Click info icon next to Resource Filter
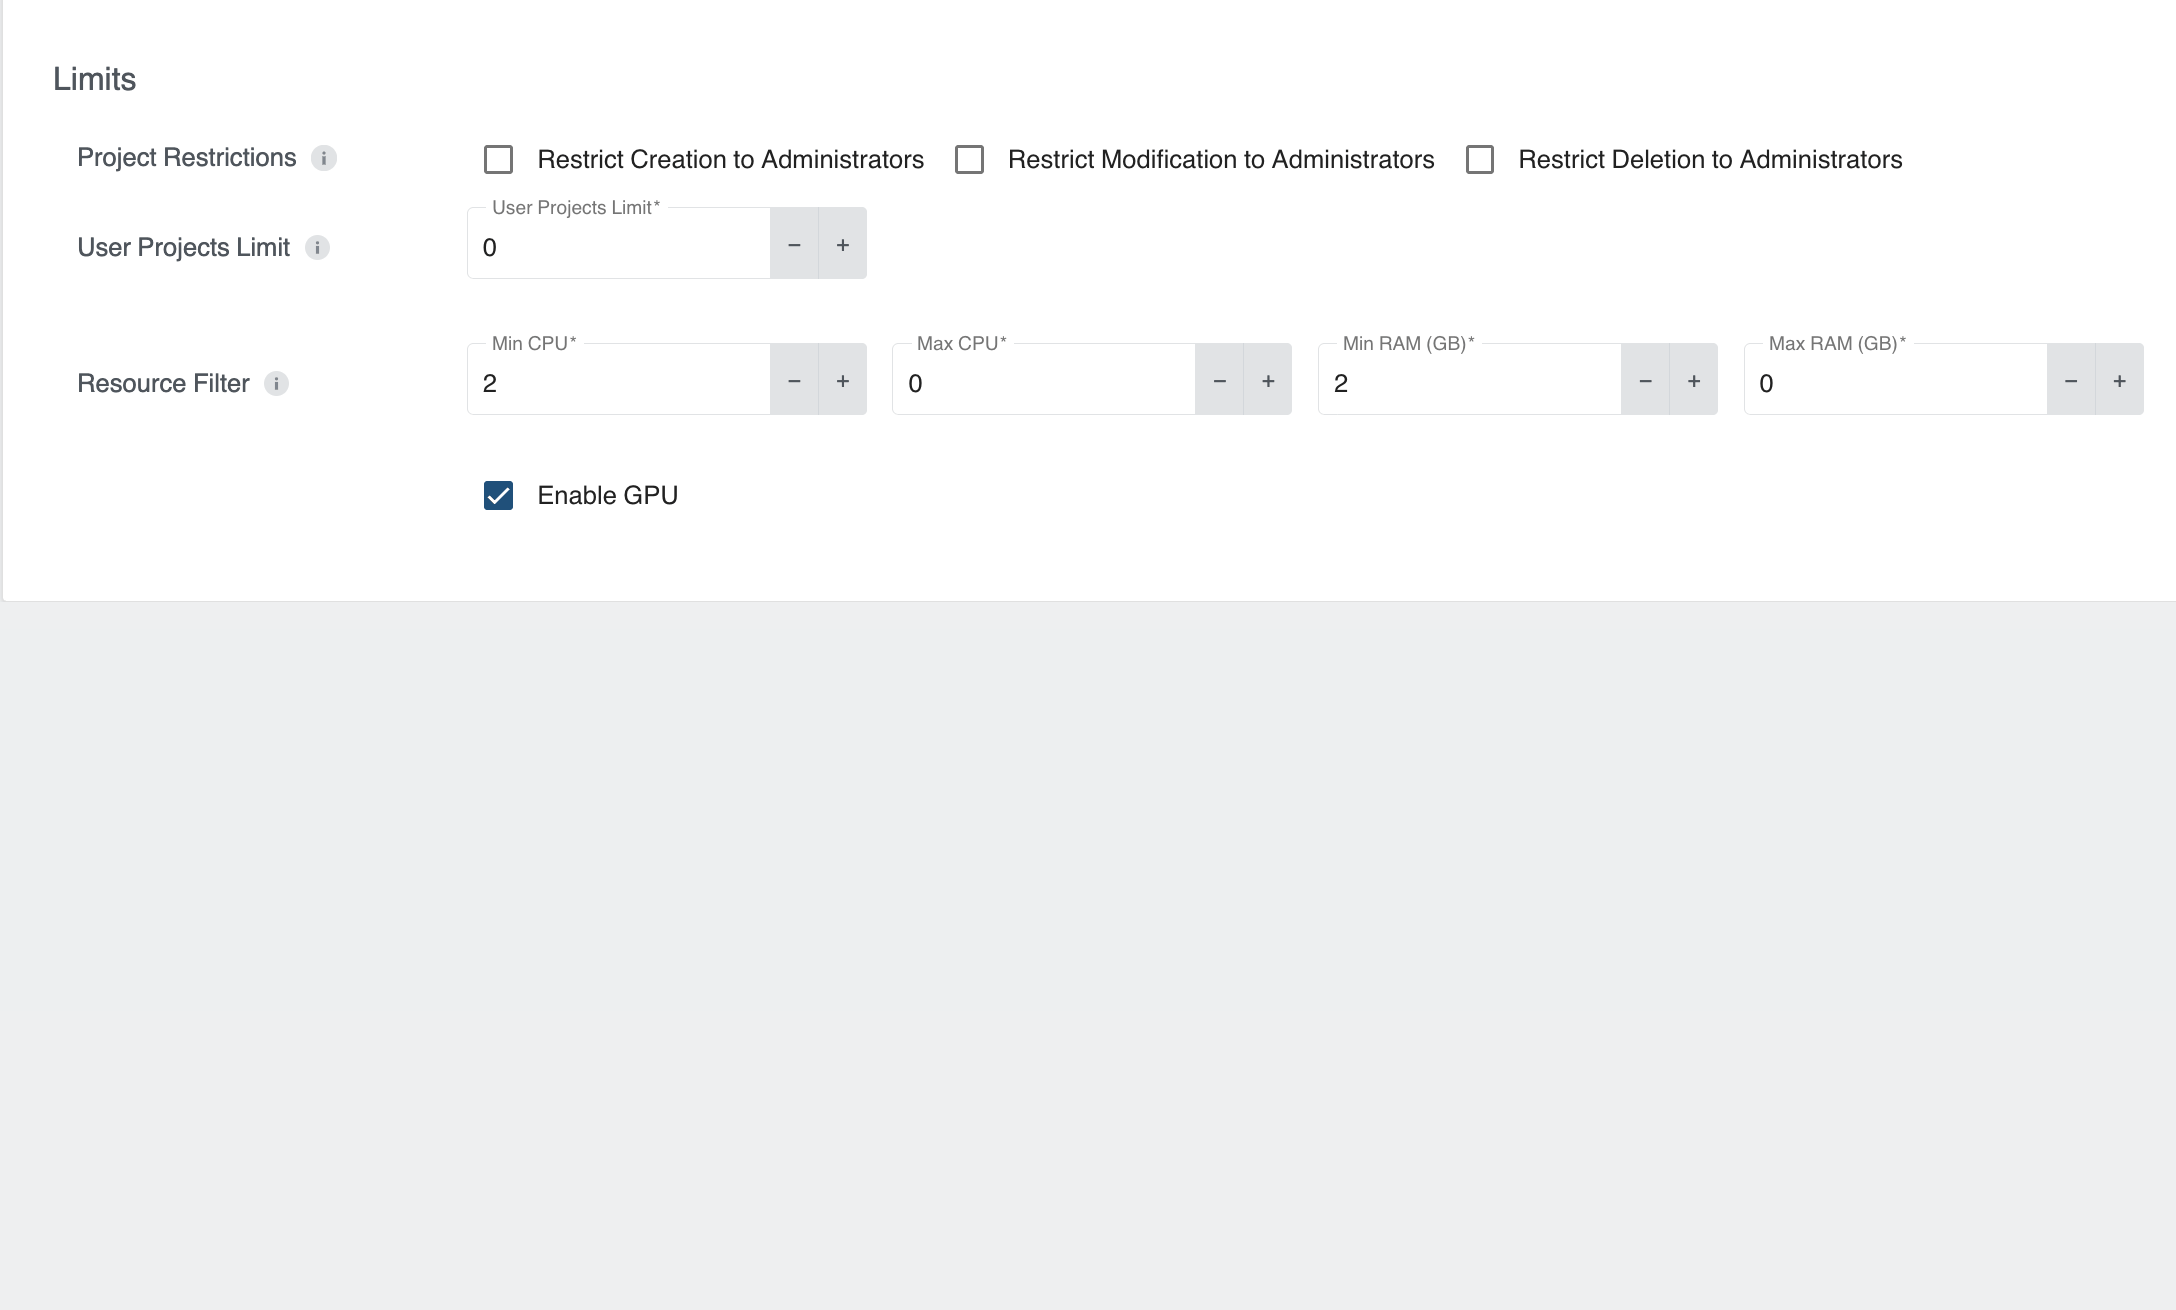 (276, 384)
